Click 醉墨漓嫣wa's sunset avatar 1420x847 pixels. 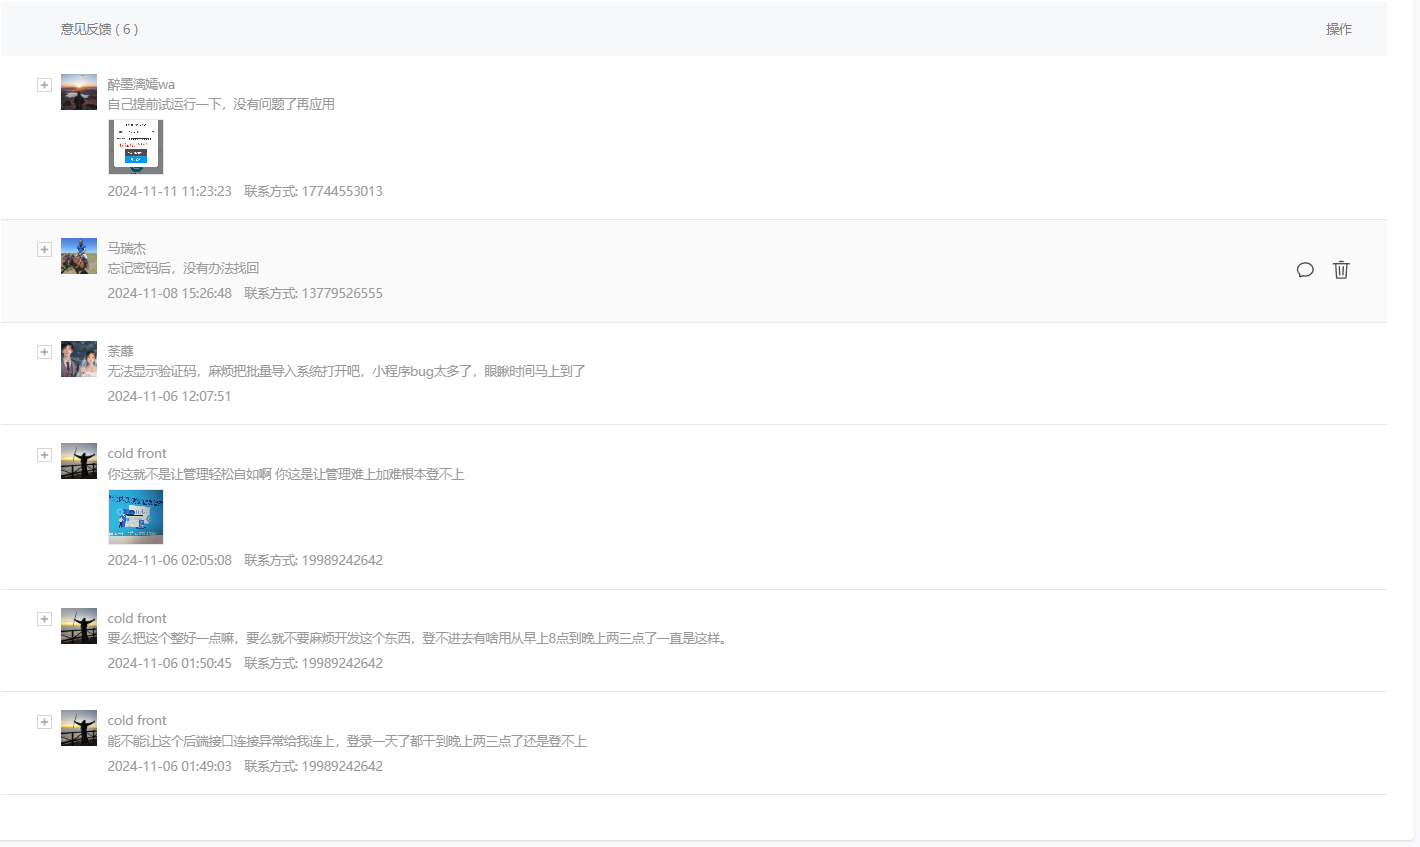point(79,92)
